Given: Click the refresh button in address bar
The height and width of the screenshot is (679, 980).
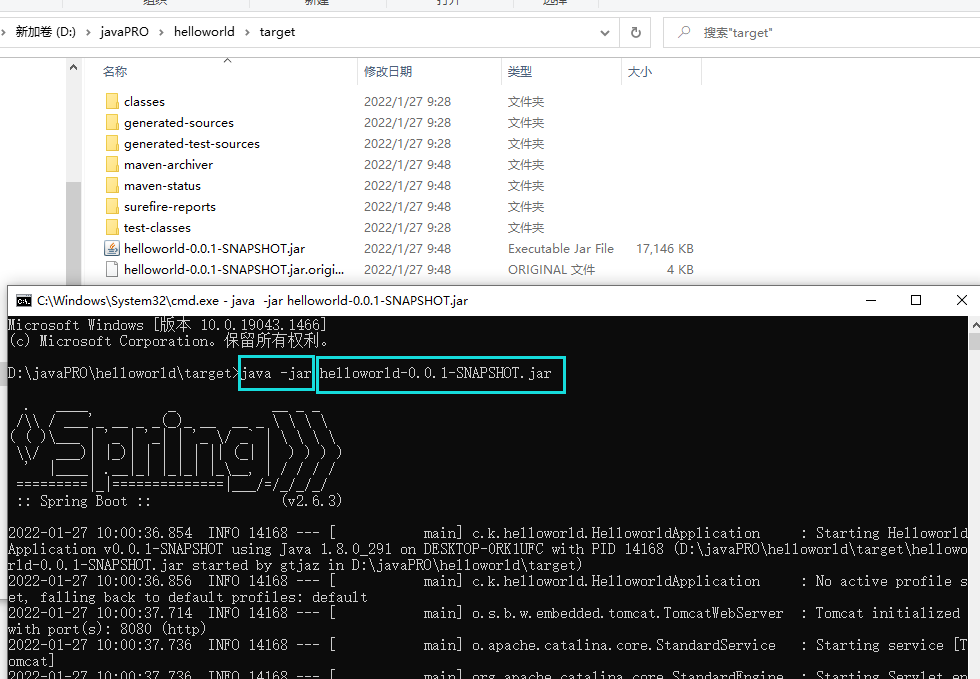Looking at the screenshot, I should (636, 32).
